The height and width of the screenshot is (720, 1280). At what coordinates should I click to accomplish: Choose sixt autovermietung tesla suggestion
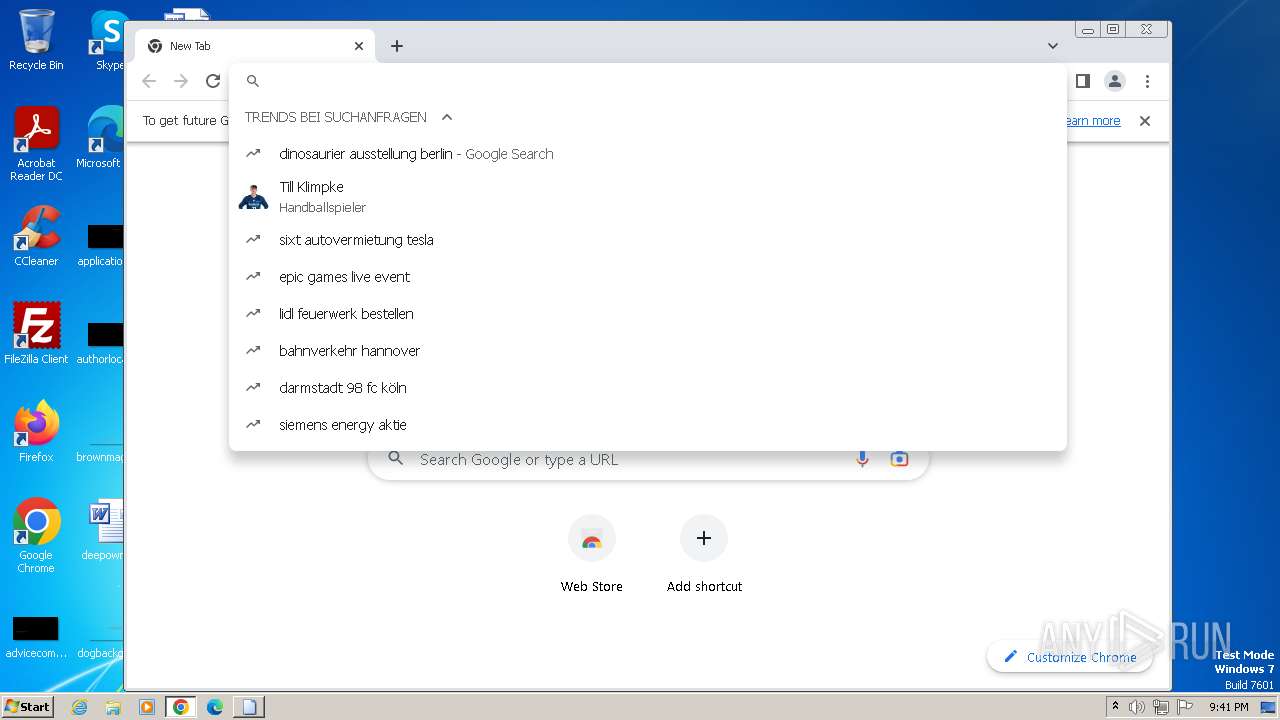tap(648, 240)
